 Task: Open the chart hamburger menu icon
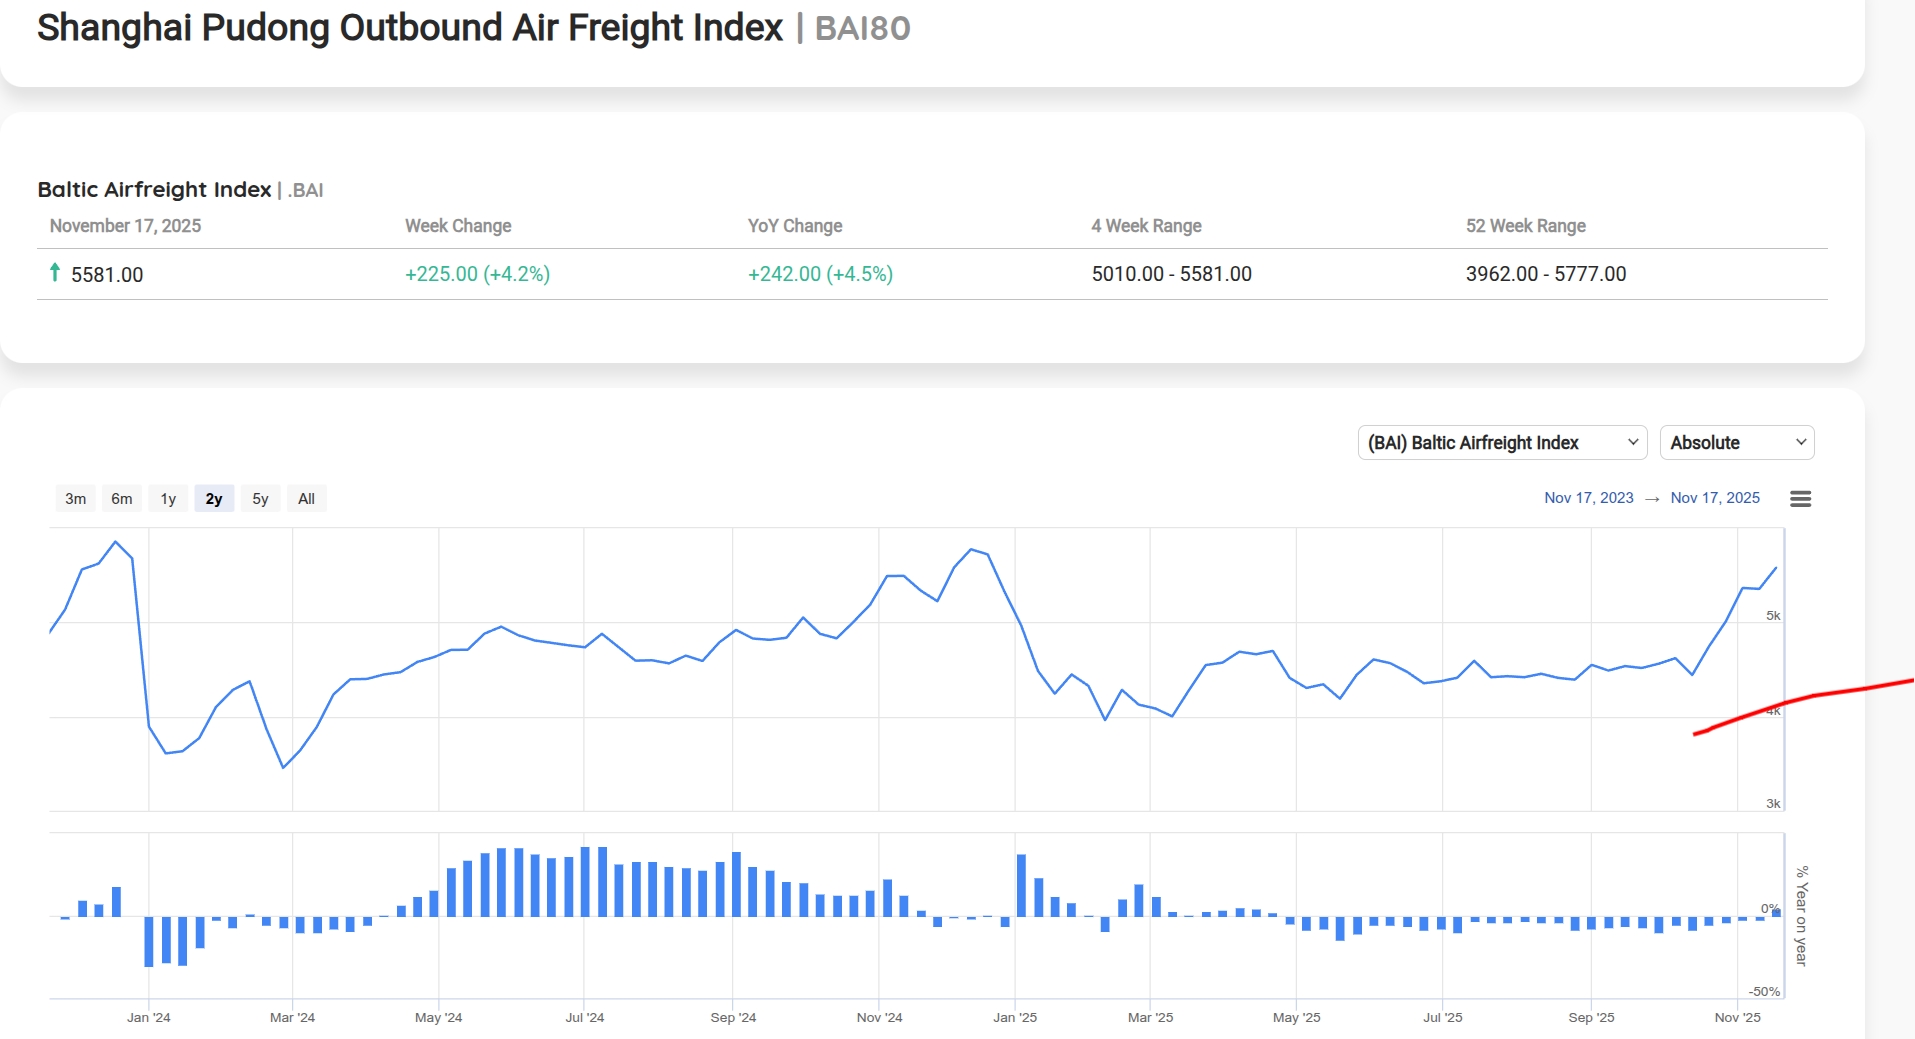(x=1800, y=499)
